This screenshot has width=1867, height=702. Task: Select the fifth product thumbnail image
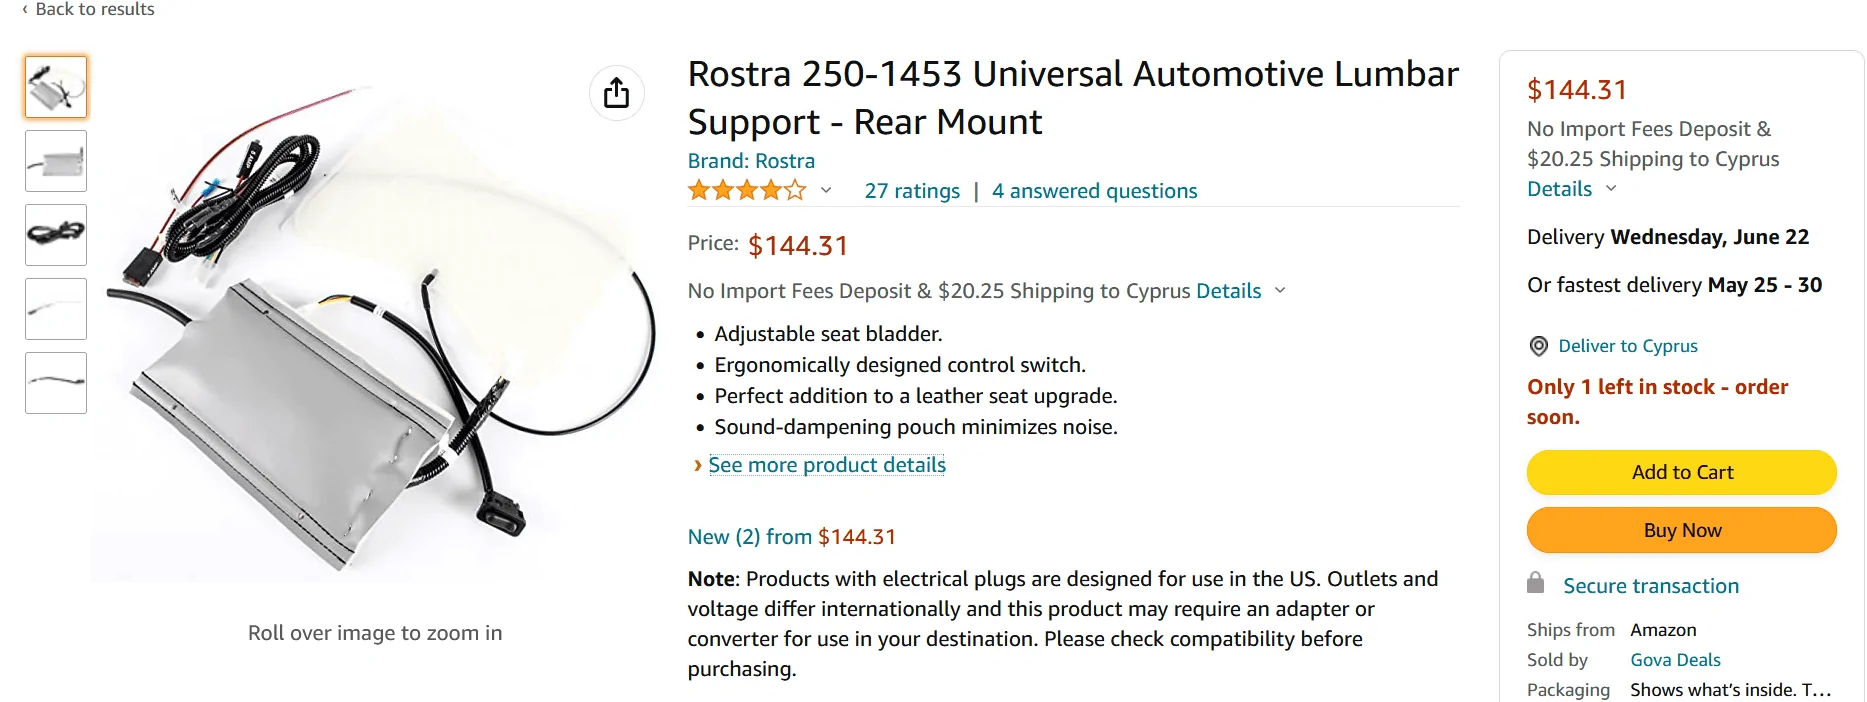(56, 383)
